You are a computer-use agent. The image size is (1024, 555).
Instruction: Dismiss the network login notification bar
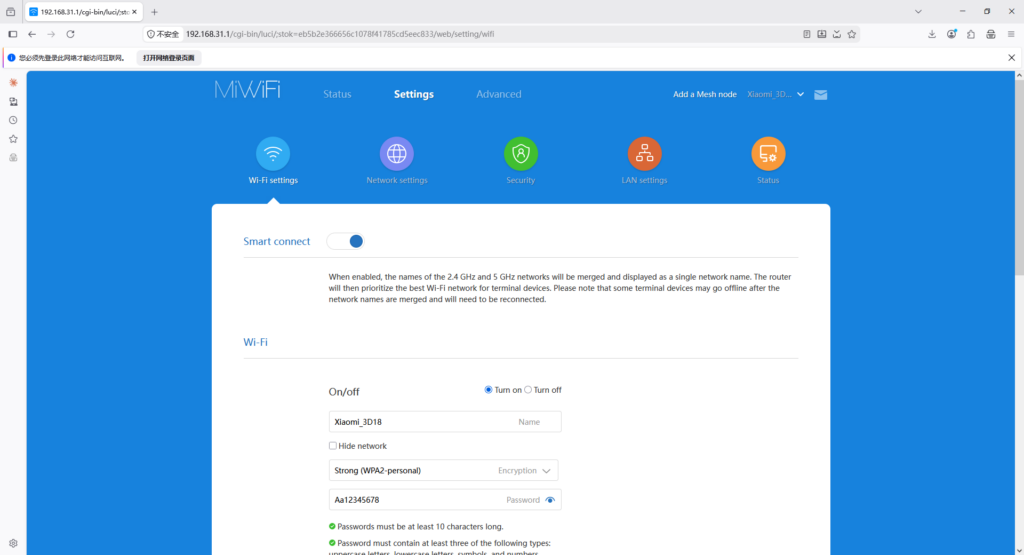click(1012, 57)
